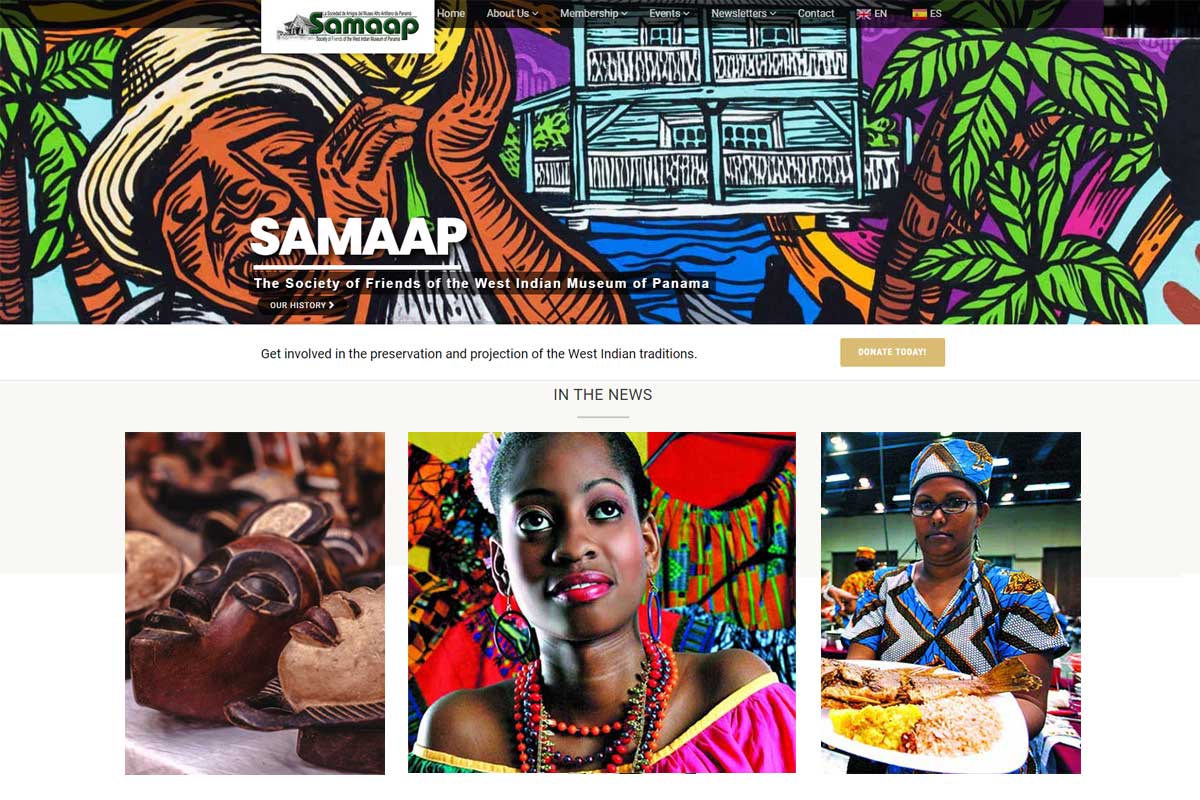Click the Society of Friends subtitle text
1200x800 pixels.
482,283
